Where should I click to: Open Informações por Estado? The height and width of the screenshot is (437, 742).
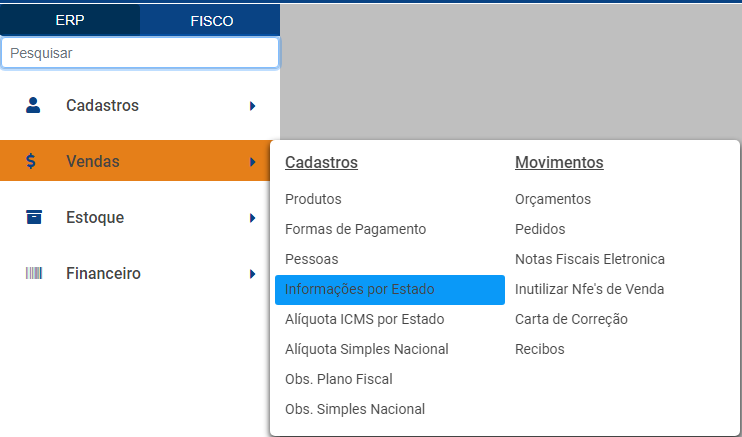click(359, 289)
